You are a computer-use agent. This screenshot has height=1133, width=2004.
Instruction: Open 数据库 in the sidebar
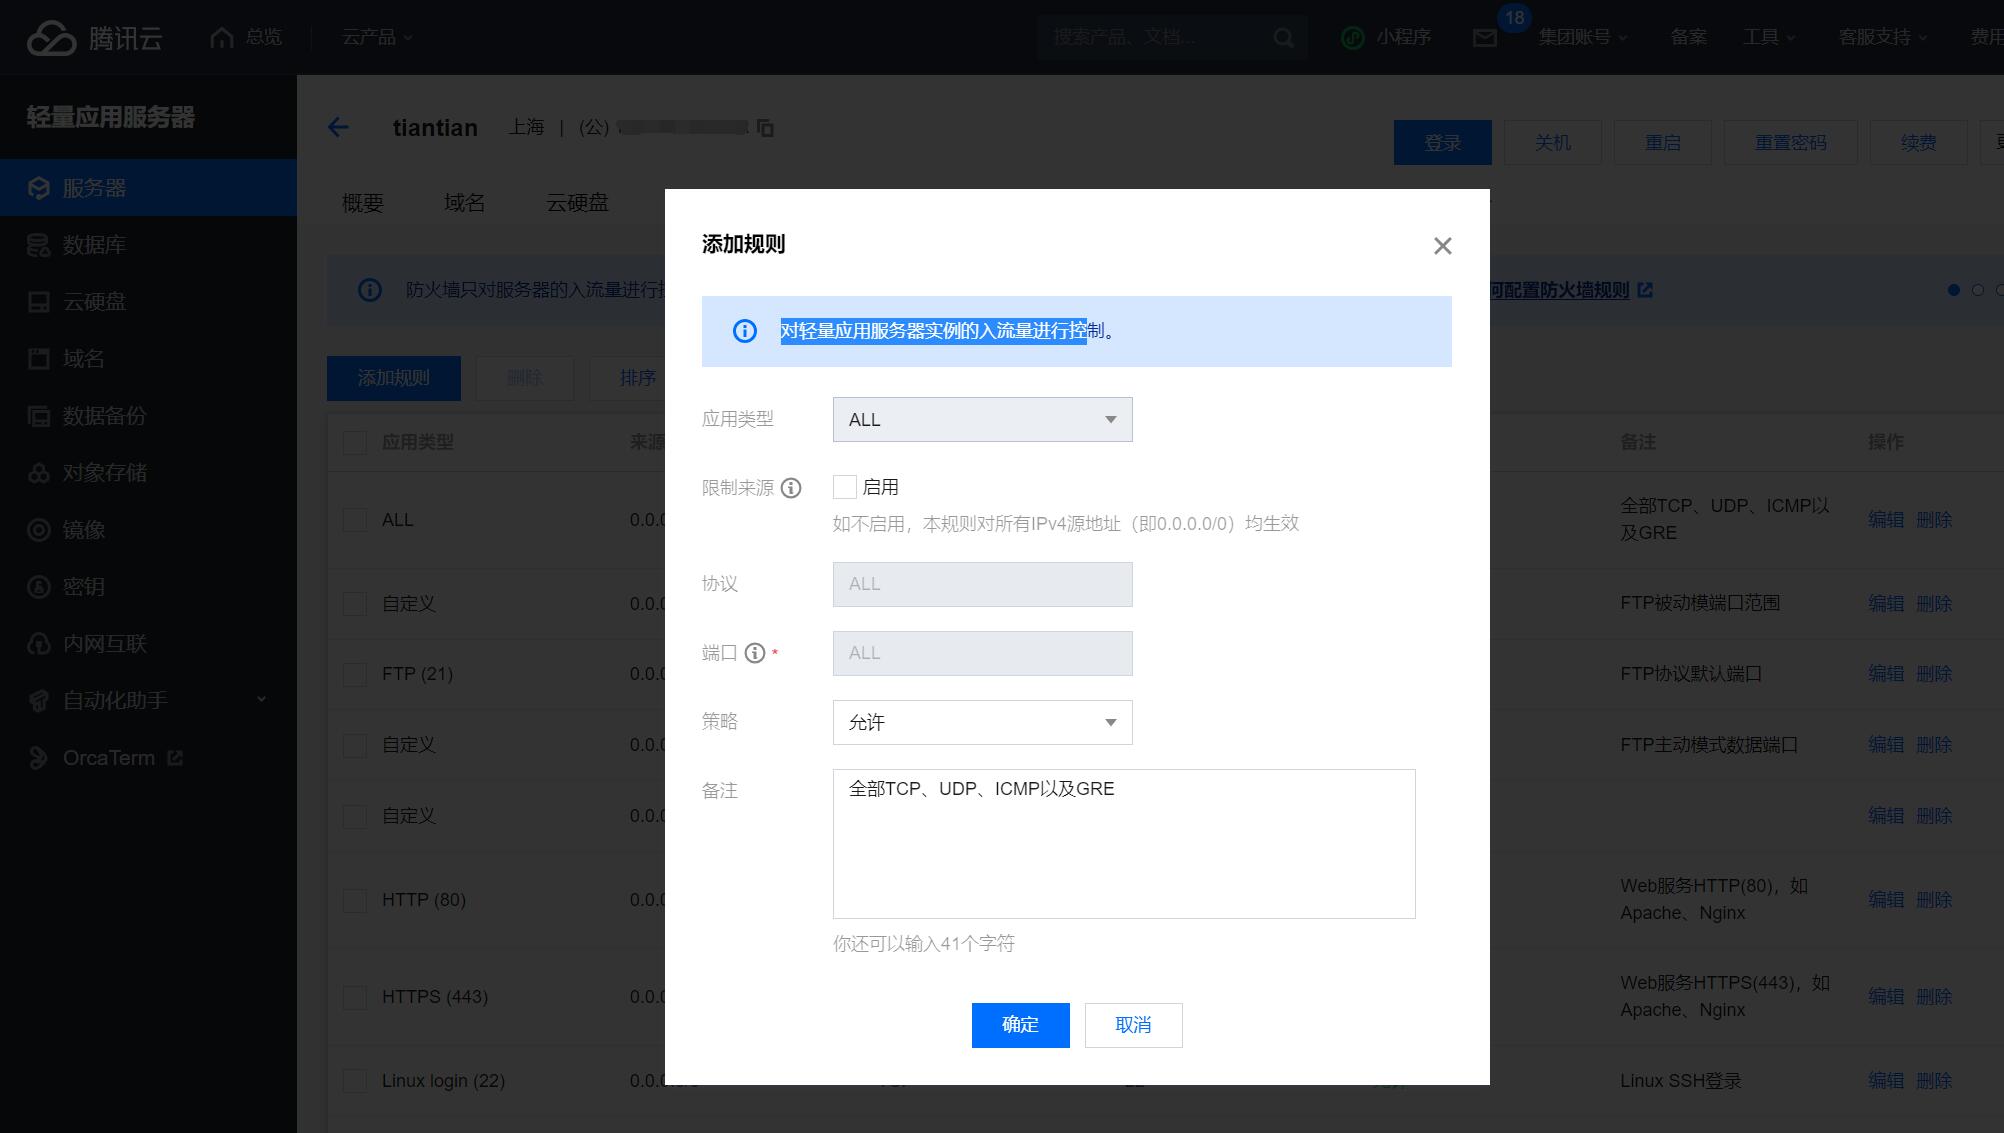[x=93, y=245]
